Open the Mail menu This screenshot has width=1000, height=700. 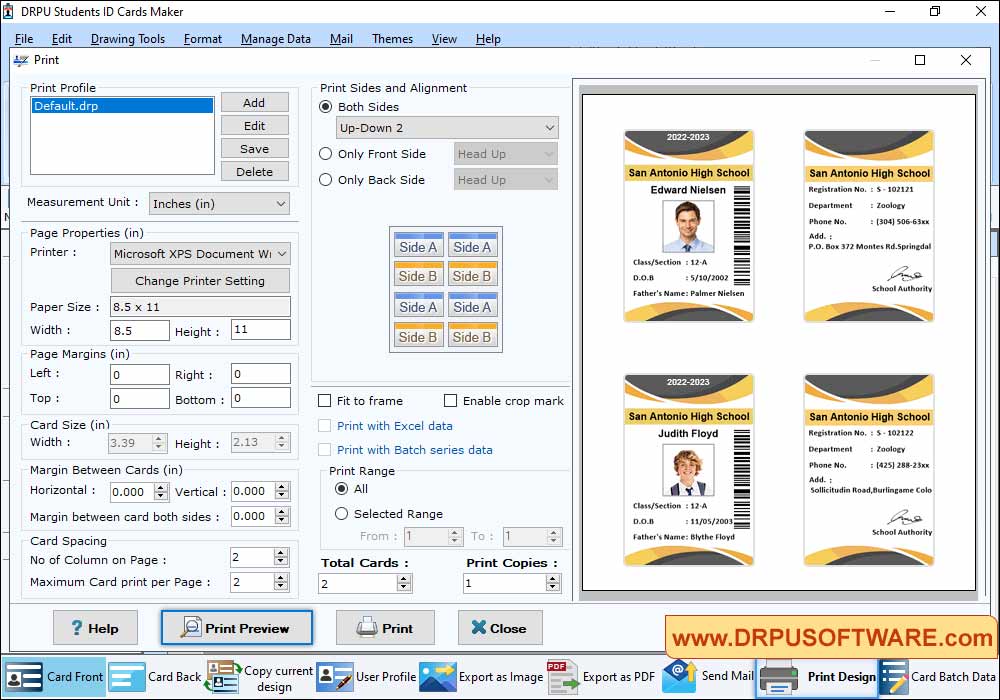tap(341, 39)
